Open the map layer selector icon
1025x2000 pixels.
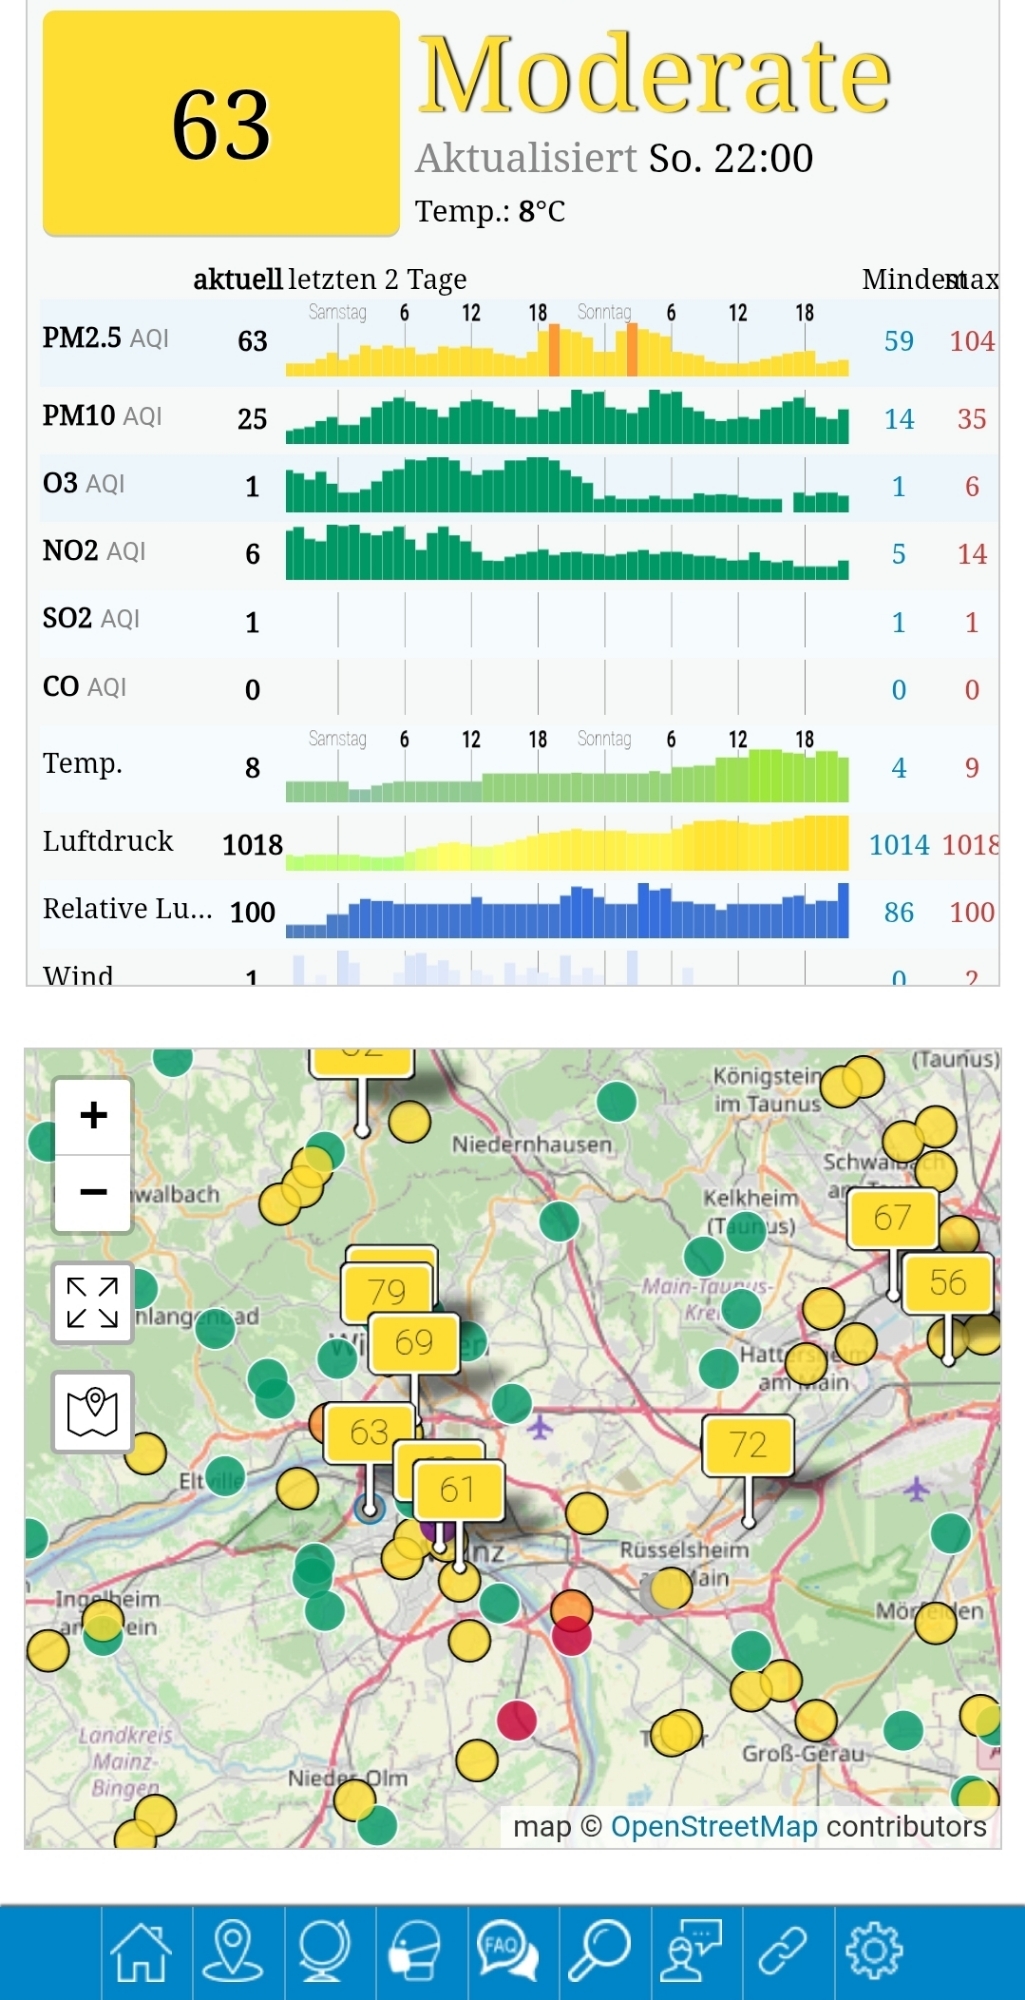pos(93,1411)
